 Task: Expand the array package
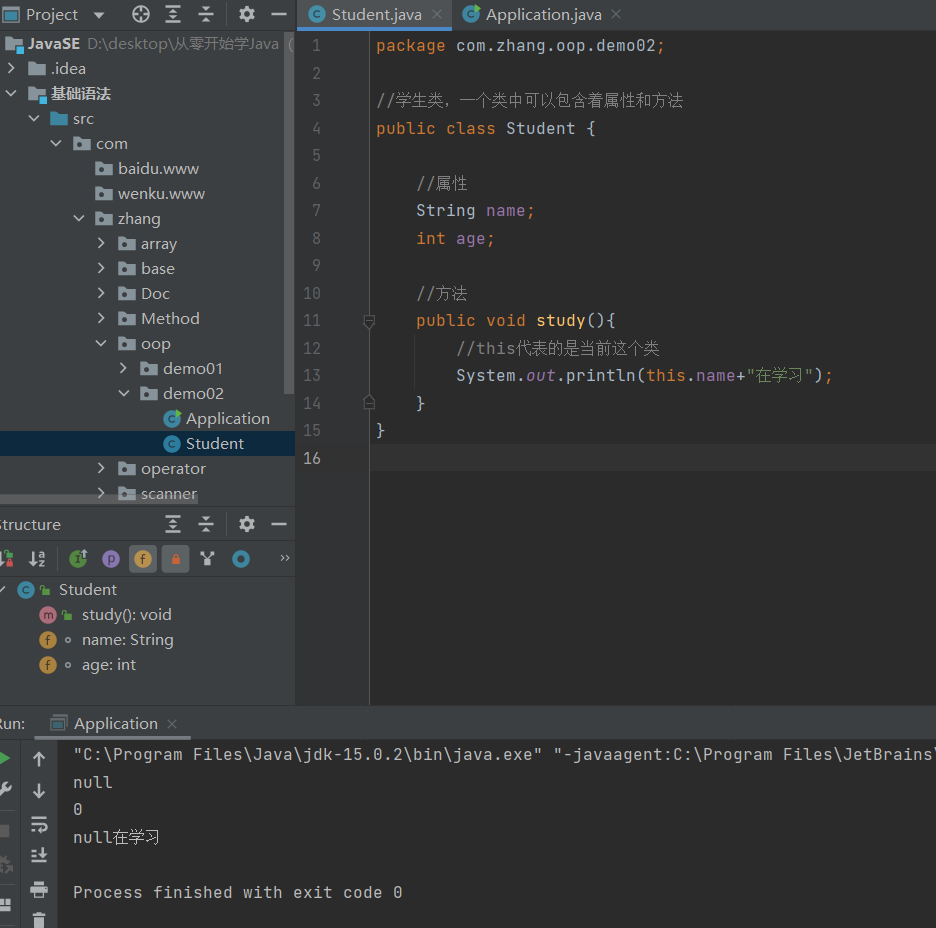(x=101, y=243)
